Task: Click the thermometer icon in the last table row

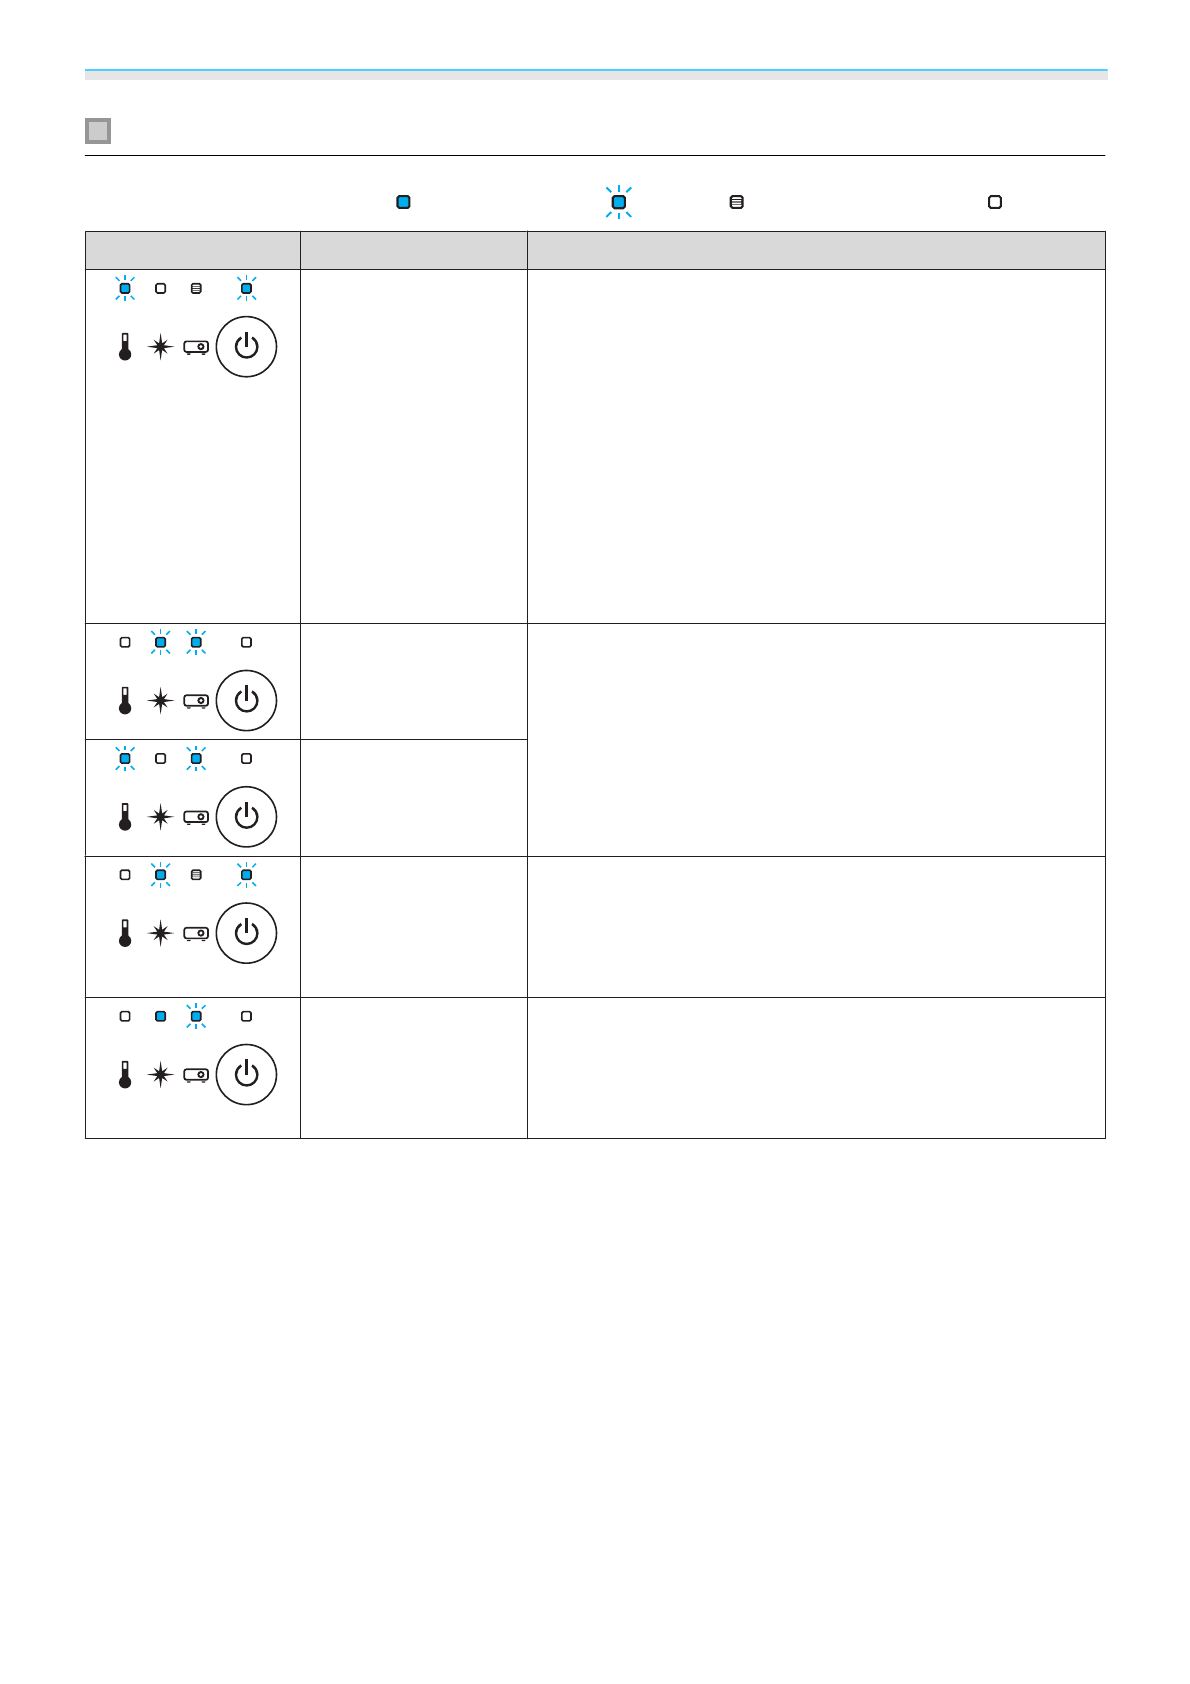Action: coord(125,1075)
